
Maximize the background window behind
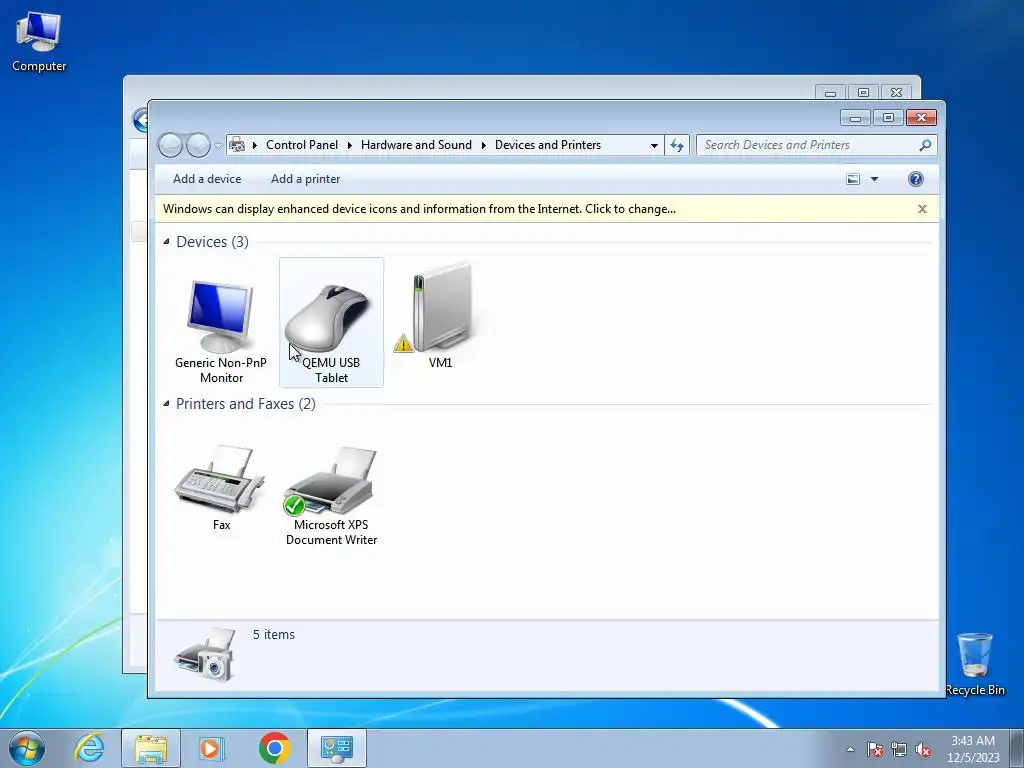(863, 93)
